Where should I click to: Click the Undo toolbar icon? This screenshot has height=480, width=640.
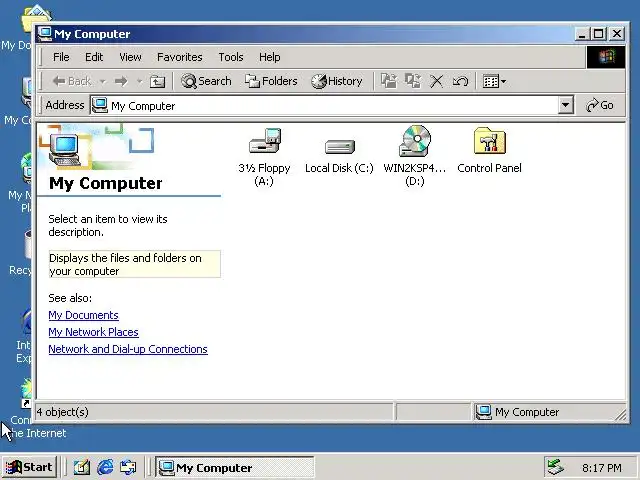(x=460, y=82)
